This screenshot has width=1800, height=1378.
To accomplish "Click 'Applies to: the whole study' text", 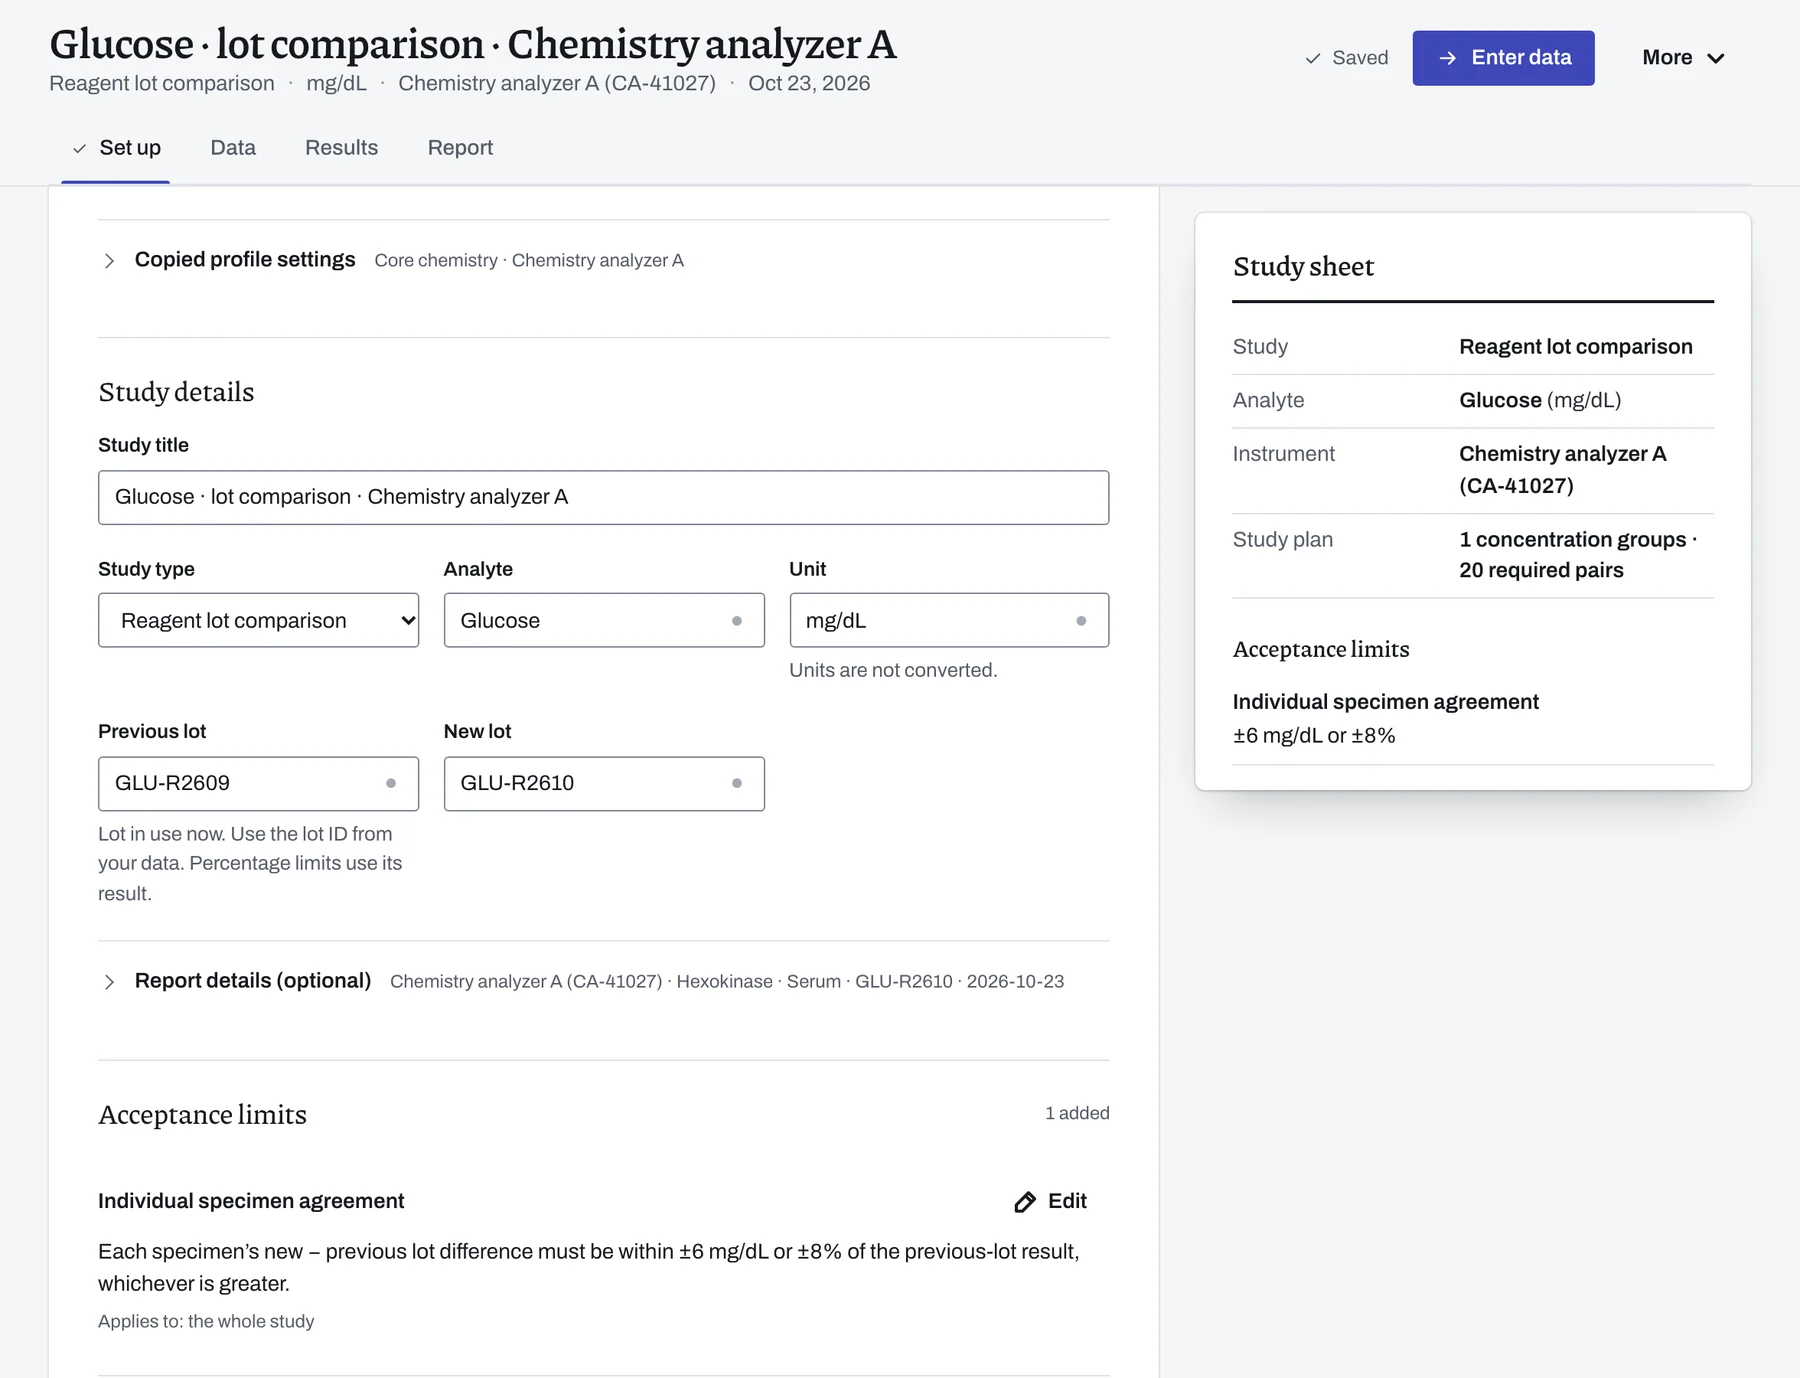I will pyautogui.click(x=206, y=1321).
